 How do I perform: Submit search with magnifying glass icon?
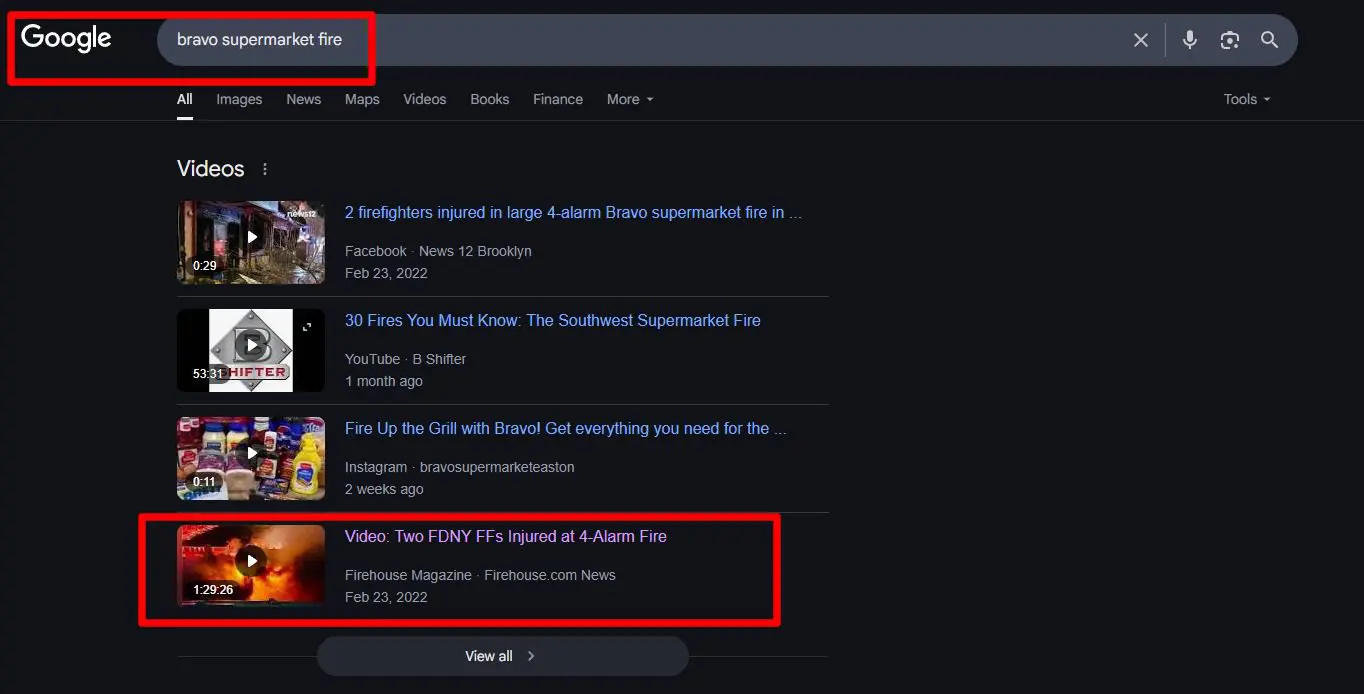click(x=1269, y=40)
